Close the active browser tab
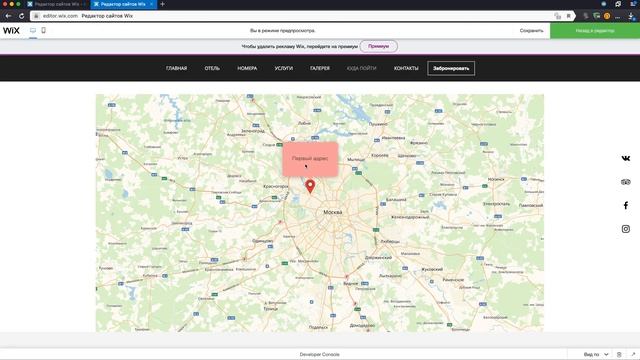Viewport: 640px width, 360px height. [x=151, y=4]
